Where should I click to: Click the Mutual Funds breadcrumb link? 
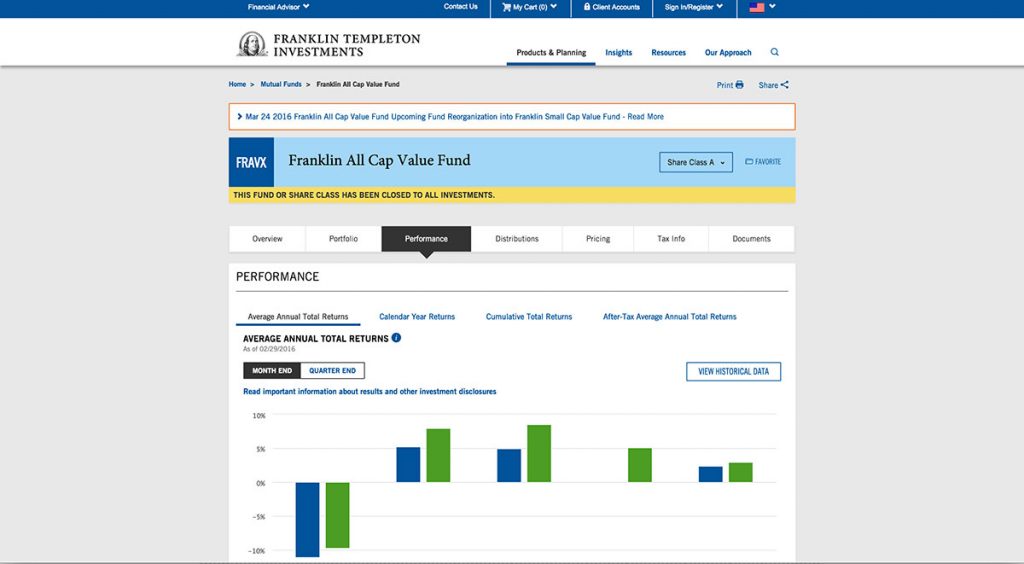click(281, 84)
